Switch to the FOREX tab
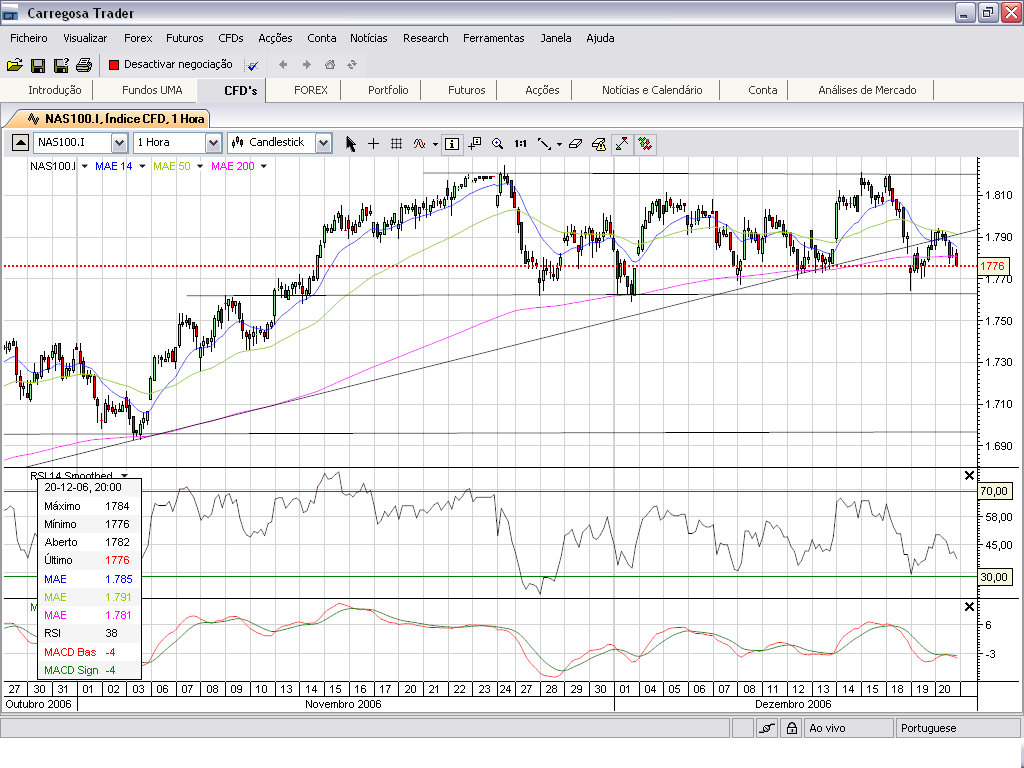This screenshot has height=768, width=1024. click(x=310, y=90)
